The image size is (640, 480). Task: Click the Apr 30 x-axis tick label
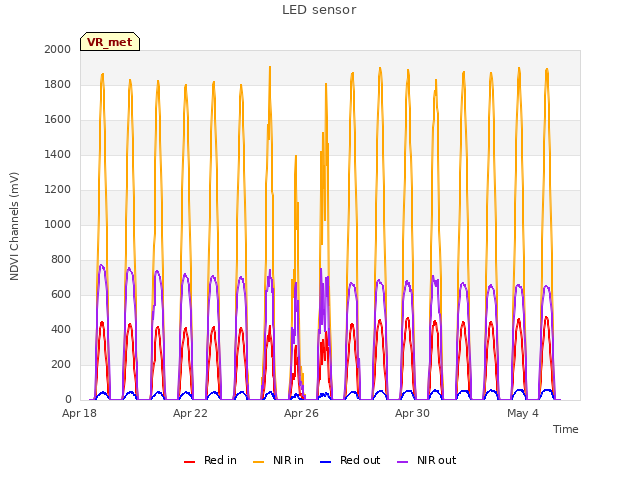click(x=412, y=413)
